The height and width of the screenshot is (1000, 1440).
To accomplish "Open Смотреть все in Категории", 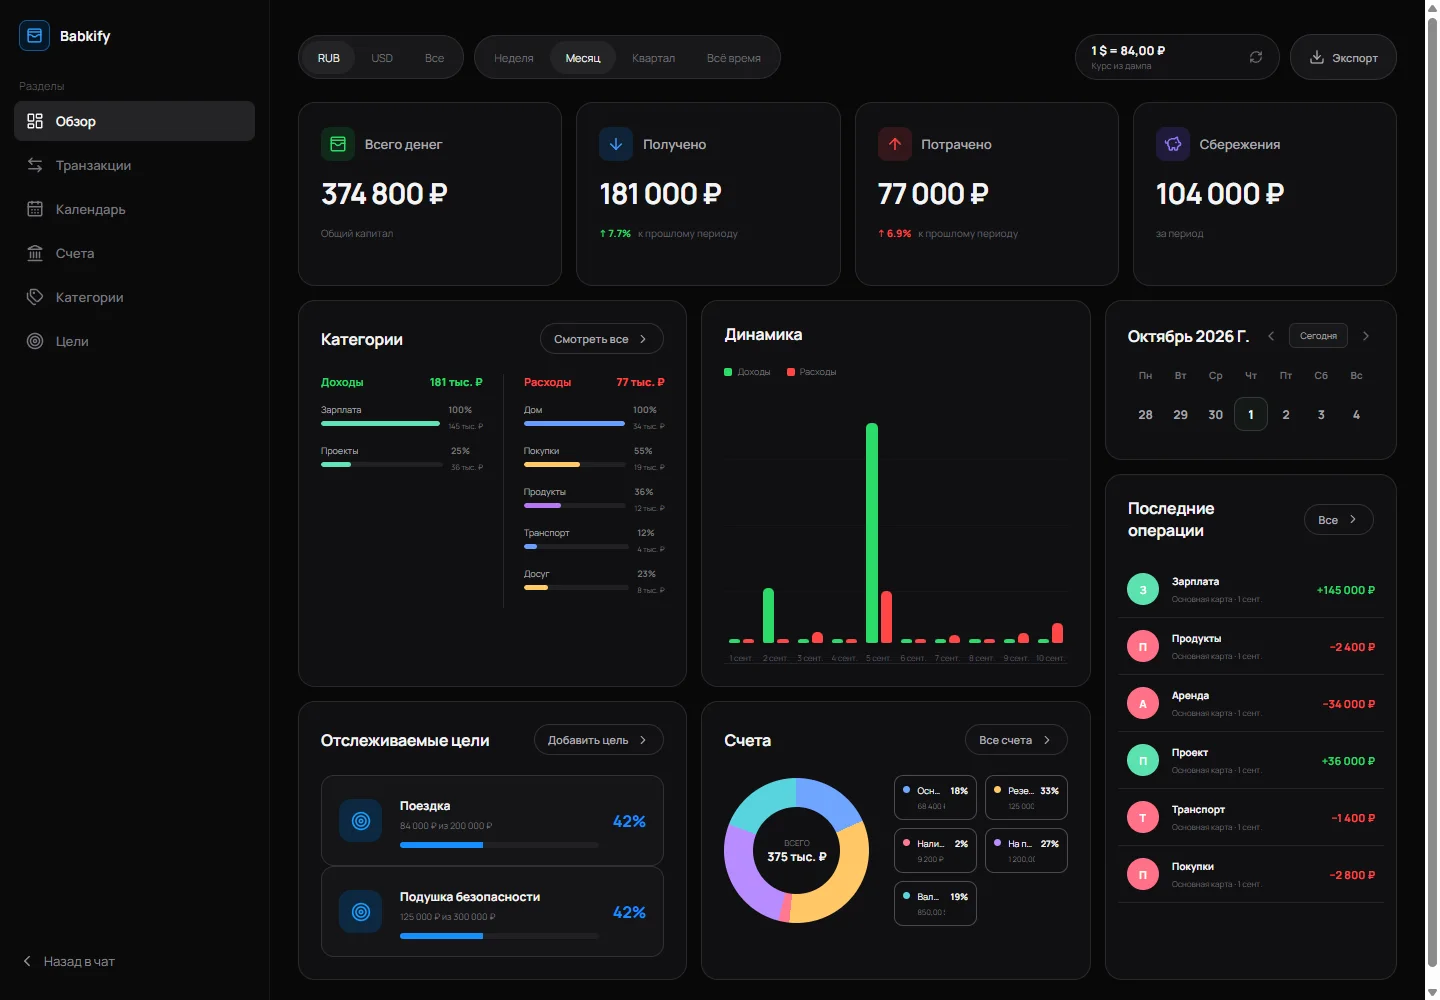I will tap(602, 339).
